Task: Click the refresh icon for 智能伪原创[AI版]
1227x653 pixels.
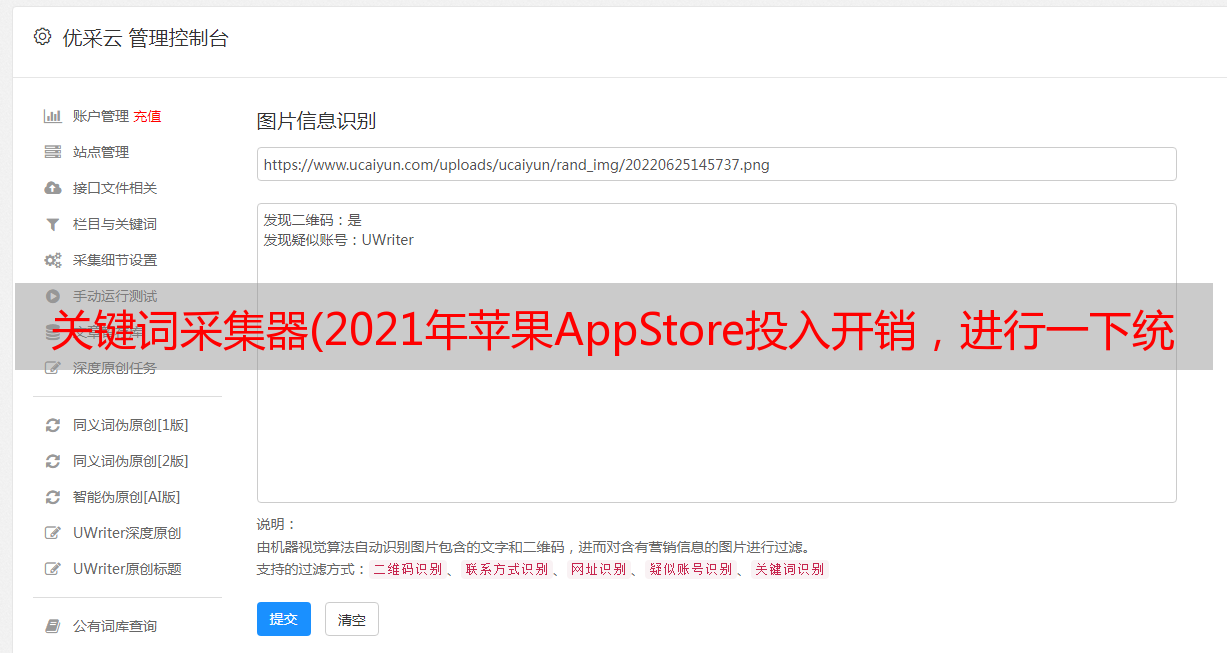Action: point(53,497)
